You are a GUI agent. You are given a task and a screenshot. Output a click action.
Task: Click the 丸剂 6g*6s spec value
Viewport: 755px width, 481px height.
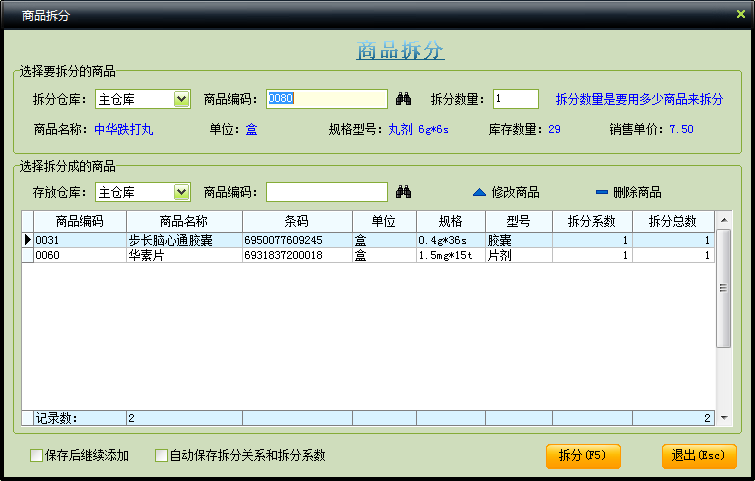pyautogui.click(x=418, y=130)
